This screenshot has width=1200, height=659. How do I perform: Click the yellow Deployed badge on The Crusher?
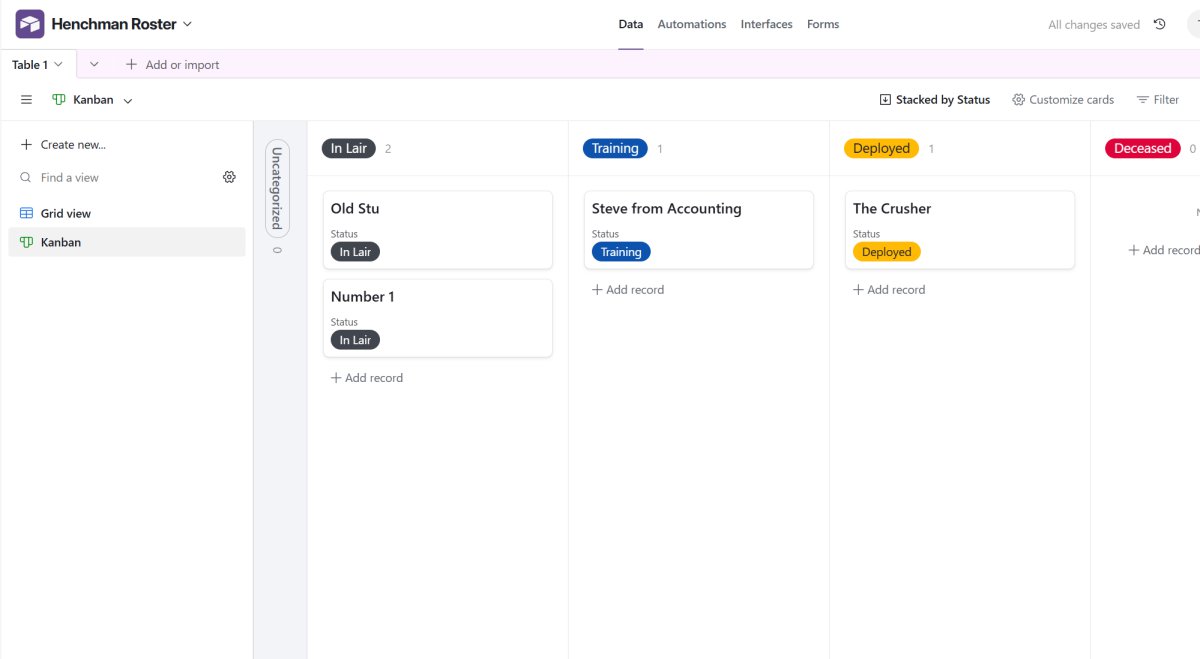coord(886,251)
